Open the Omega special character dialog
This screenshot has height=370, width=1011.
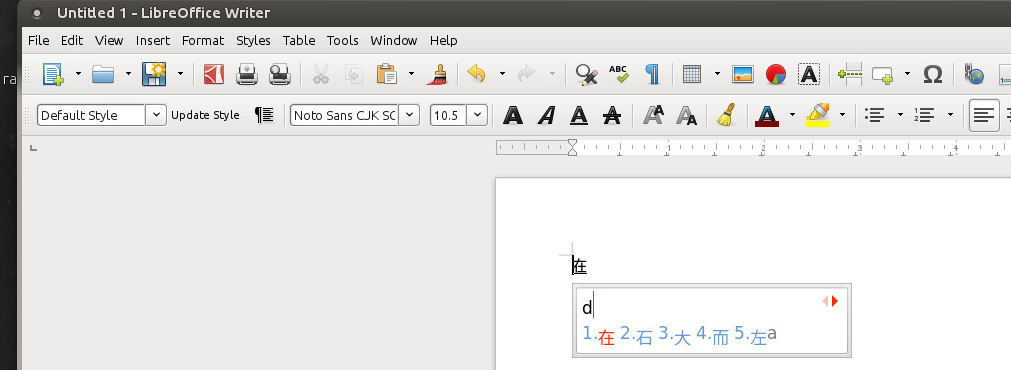(933, 74)
